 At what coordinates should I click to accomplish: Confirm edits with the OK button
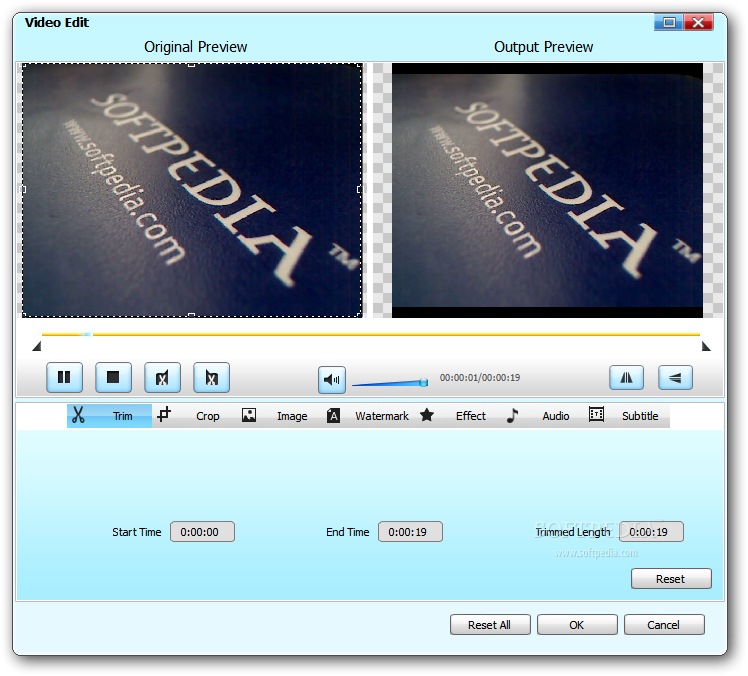pyautogui.click(x=577, y=624)
